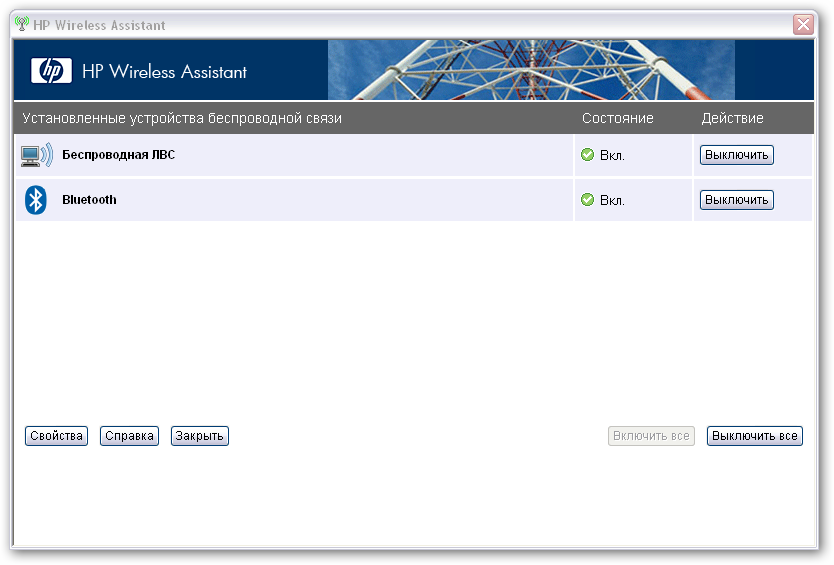The height and width of the screenshot is (565, 834).
Task: Click the Закрыть button
Action: [199, 436]
